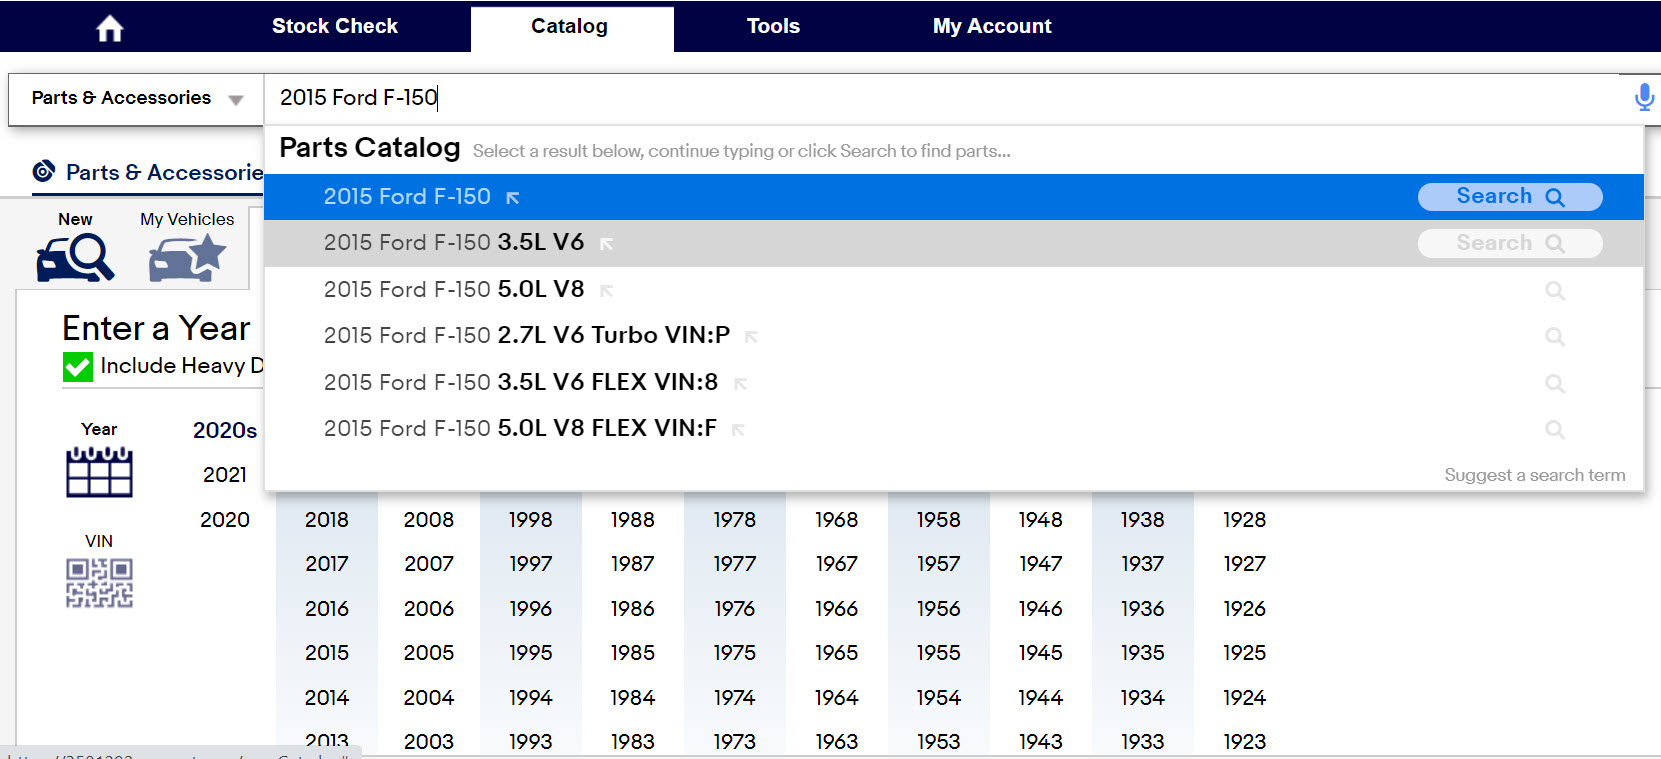
Task: Open the Tools menu tab
Action: tap(773, 27)
